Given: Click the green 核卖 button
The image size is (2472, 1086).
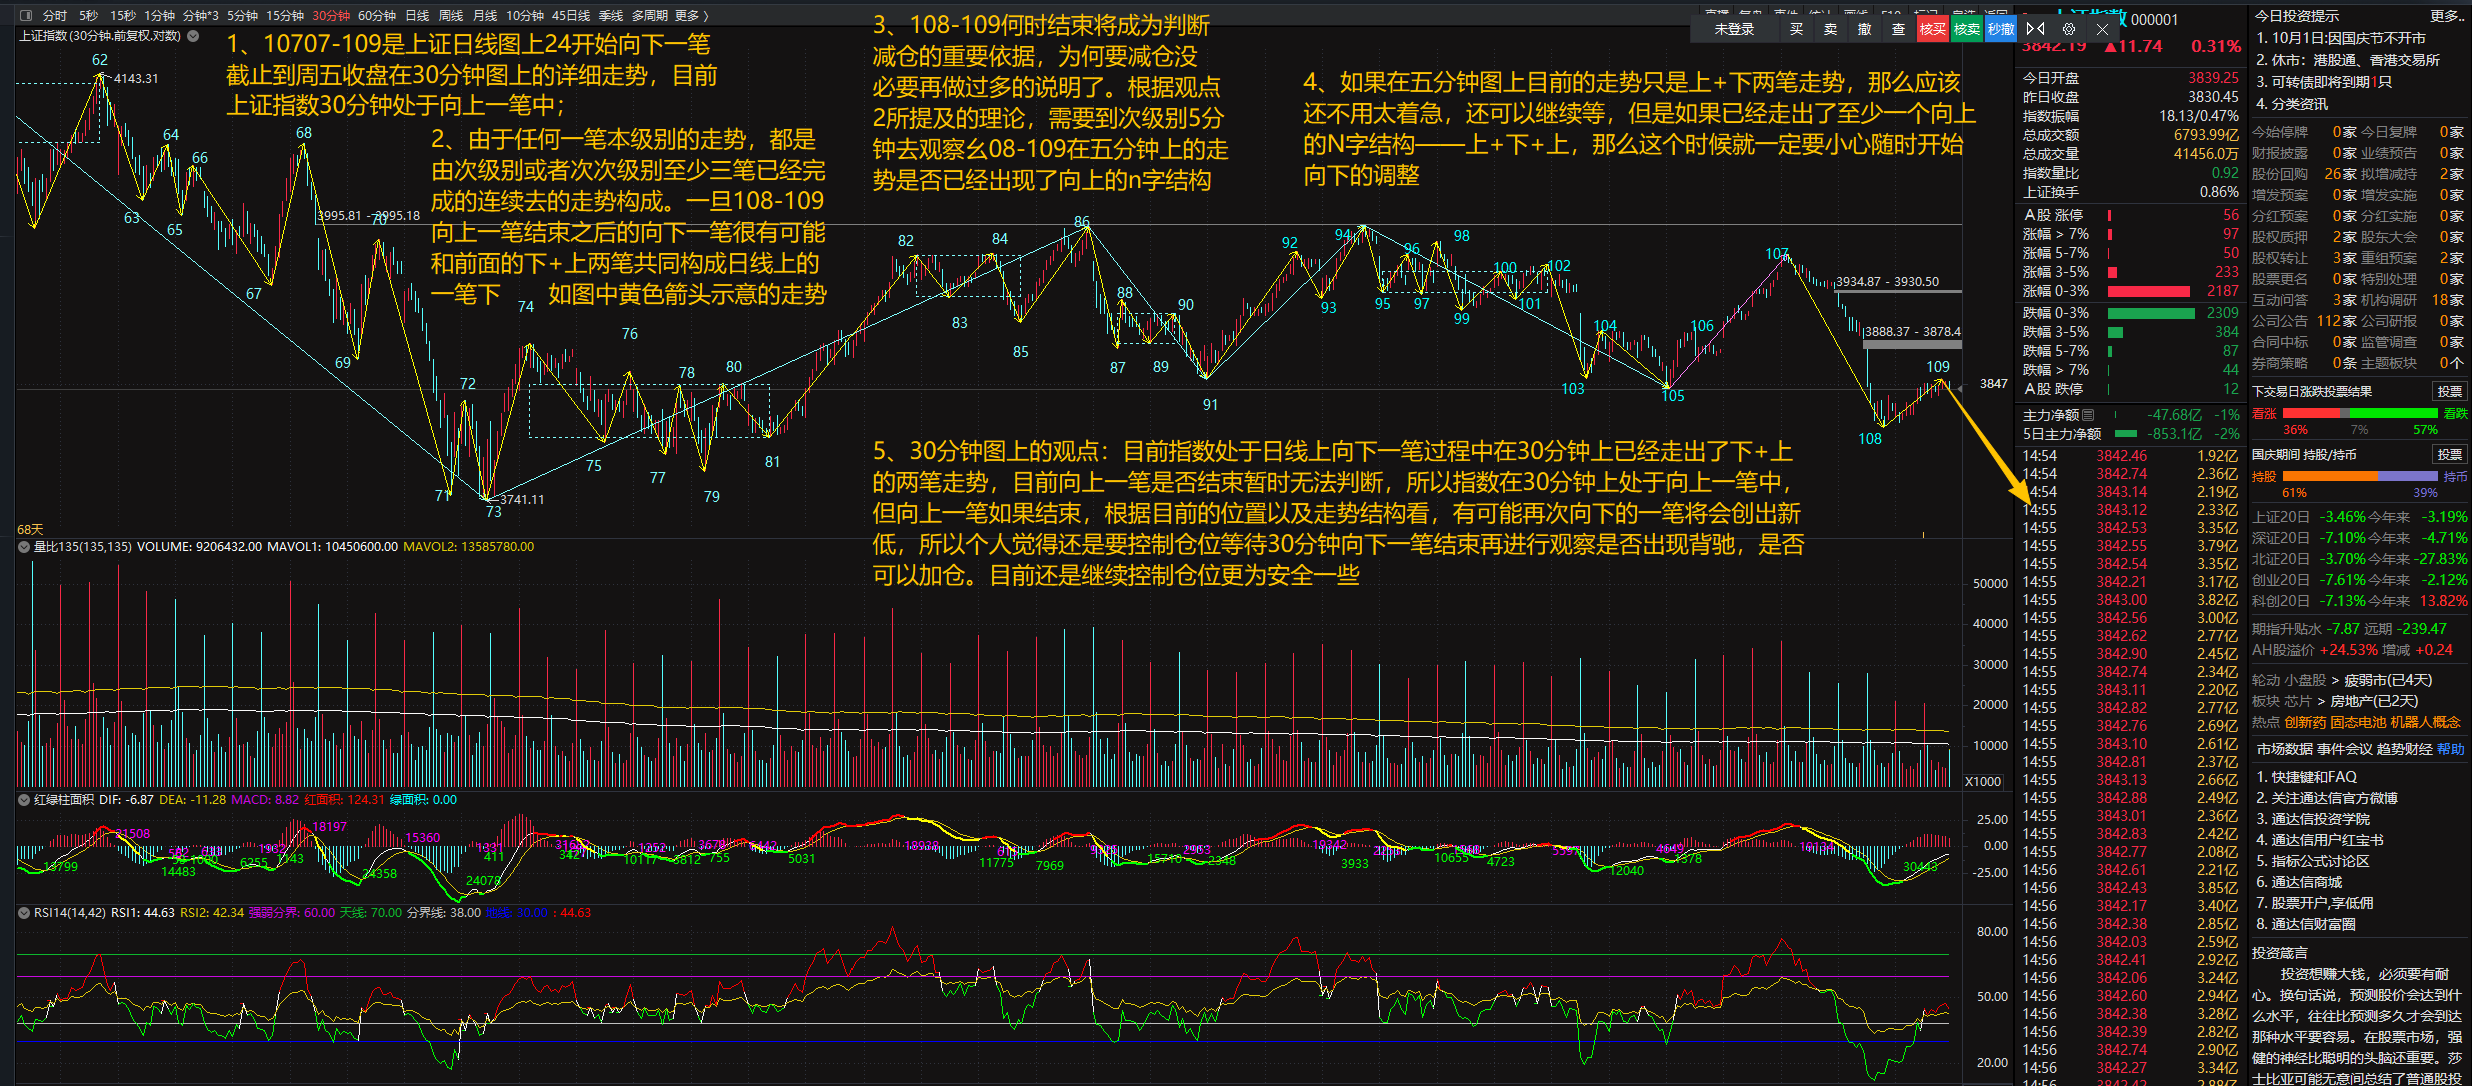Looking at the screenshot, I should 1966,29.
